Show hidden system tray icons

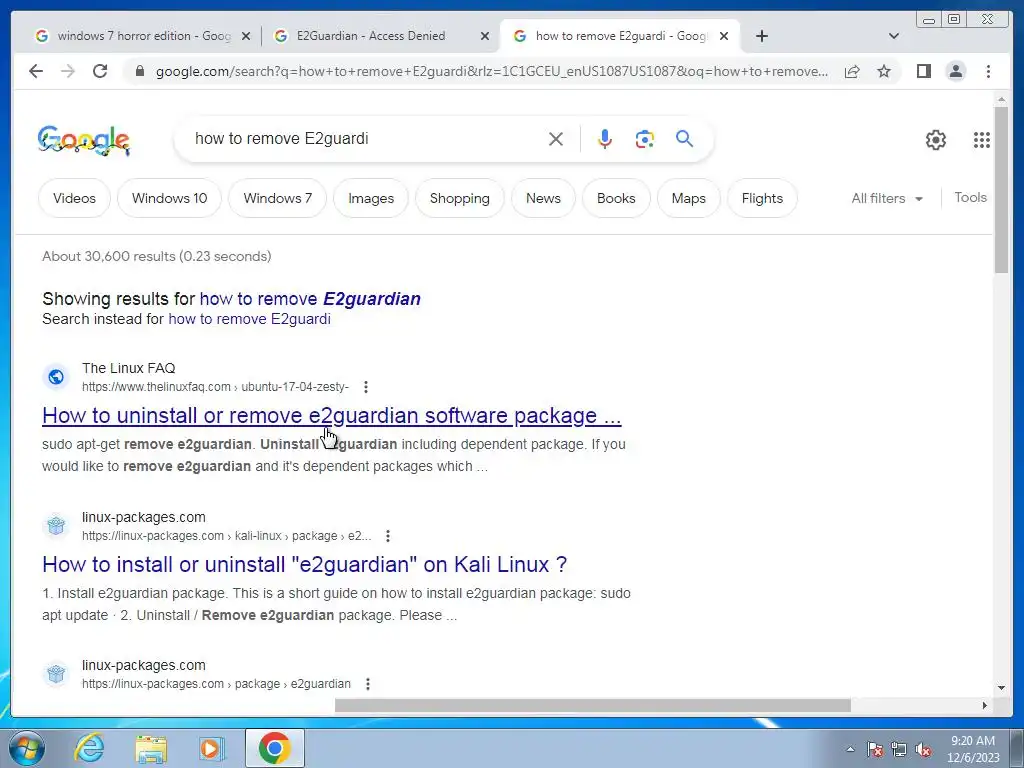pyautogui.click(x=850, y=749)
